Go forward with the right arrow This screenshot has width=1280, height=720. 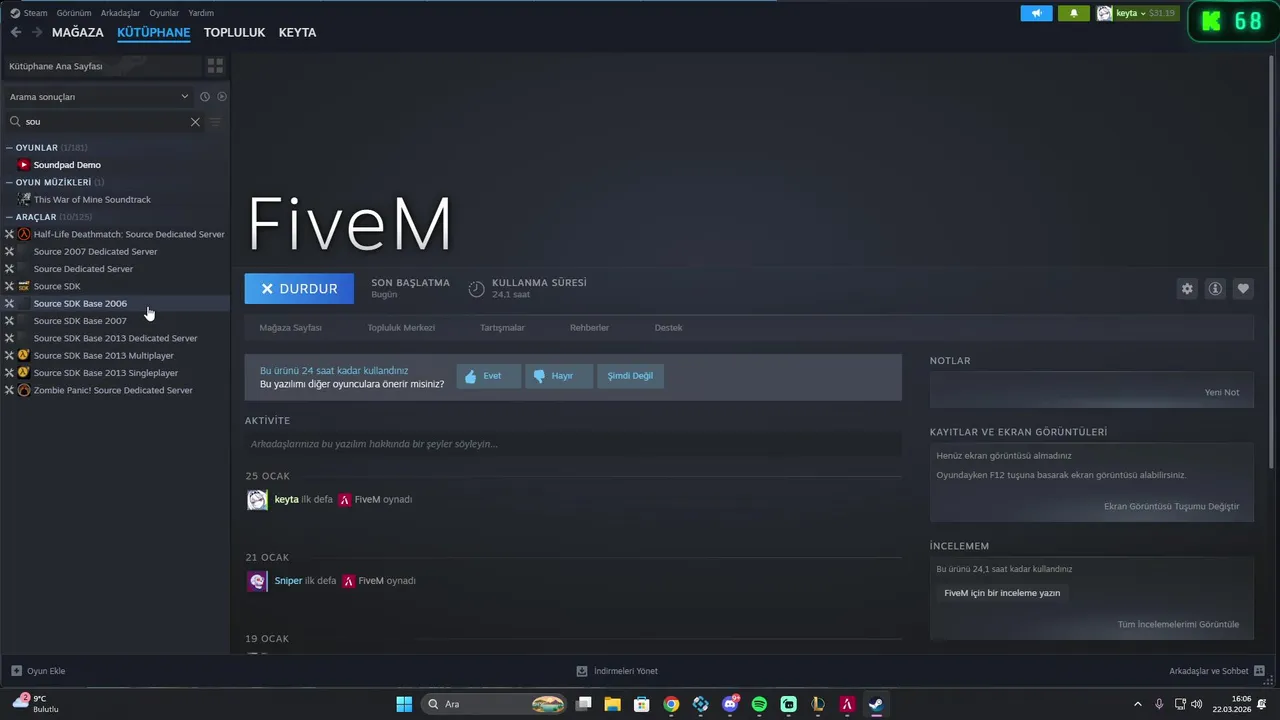point(37,32)
